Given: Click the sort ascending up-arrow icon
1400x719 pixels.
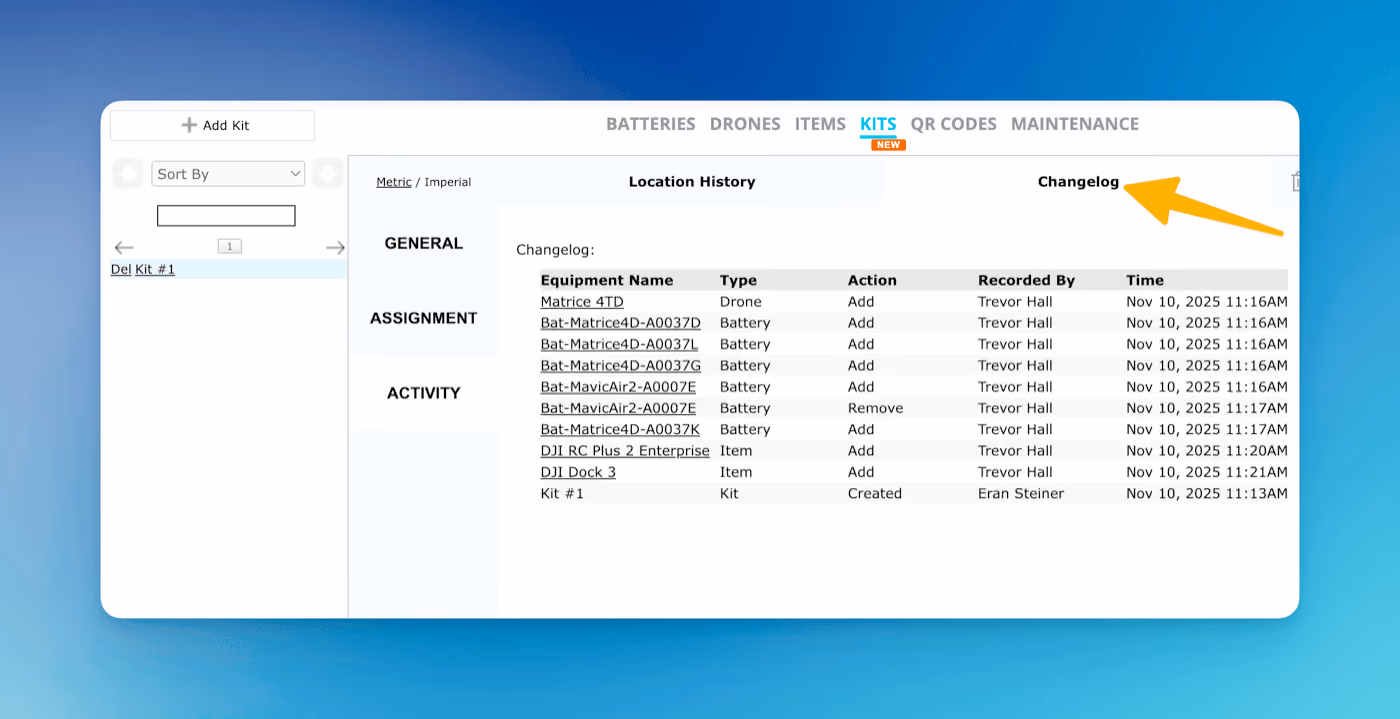Looking at the screenshot, I should [x=128, y=174].
